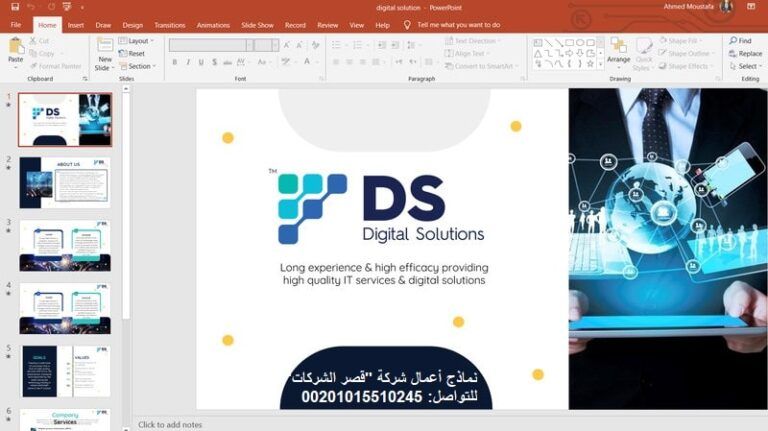Select the Rectangle shape in the gallery
Viewport: 768px width, 431px height.
[569, 43]
